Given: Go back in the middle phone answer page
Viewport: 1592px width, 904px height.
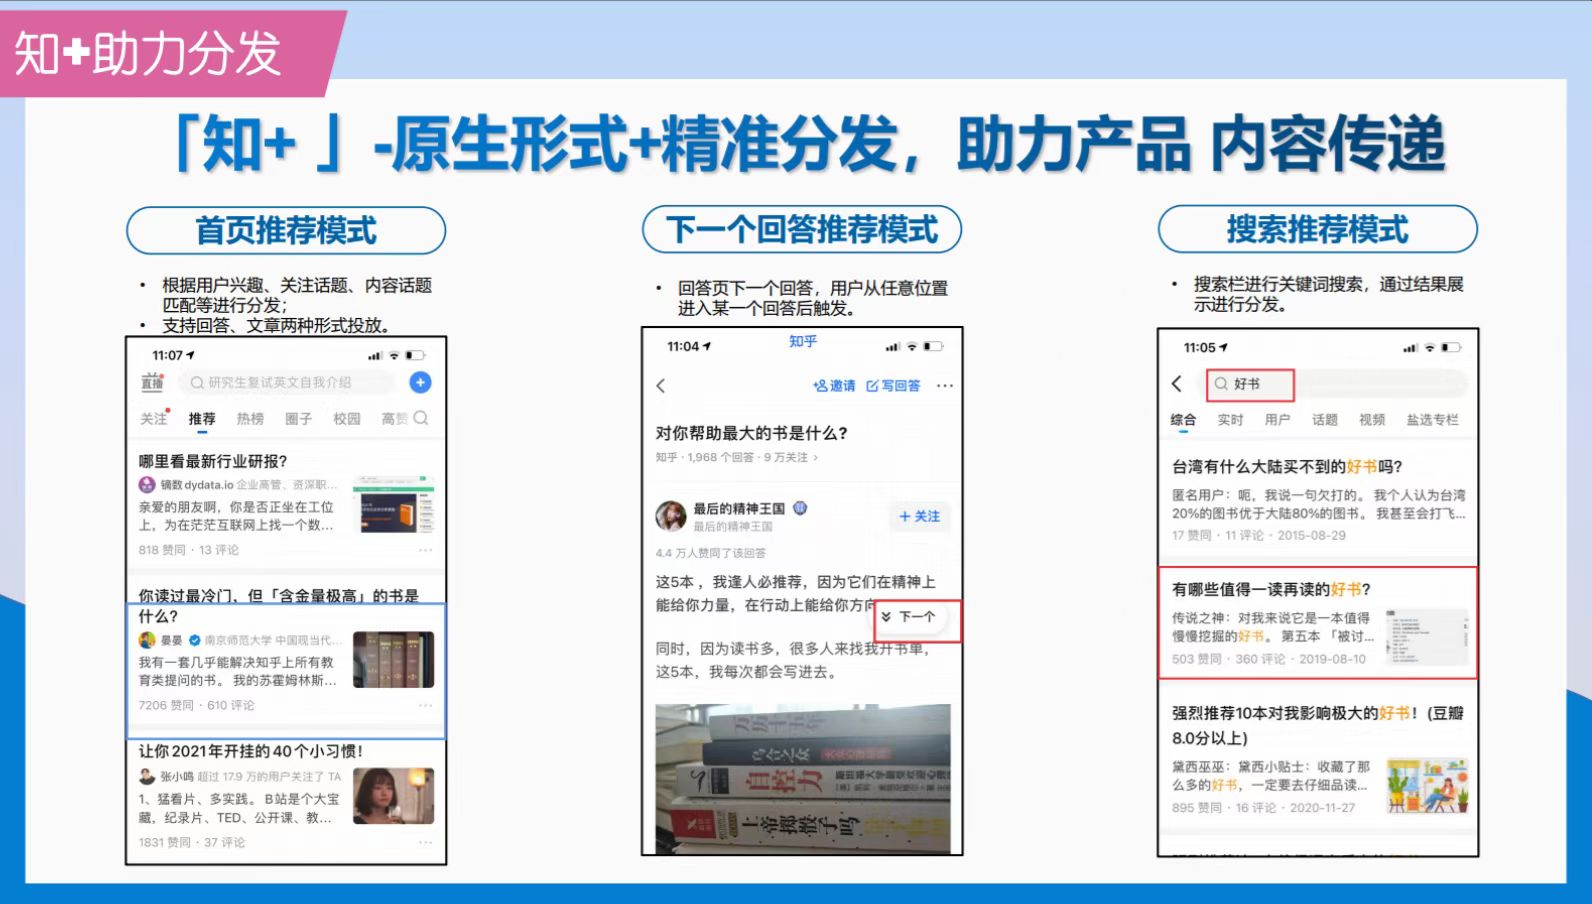Looking at the screenshot, I should pos(661,386).
